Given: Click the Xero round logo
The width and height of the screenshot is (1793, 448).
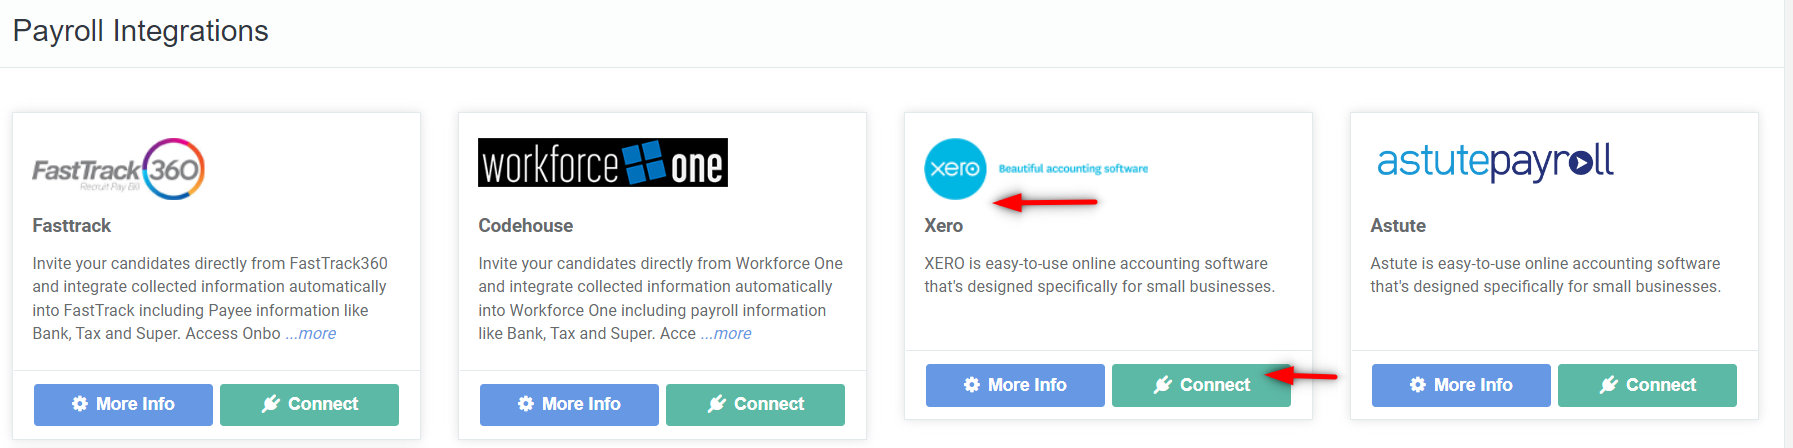Looking at the screenshot, I should [955, 169].
